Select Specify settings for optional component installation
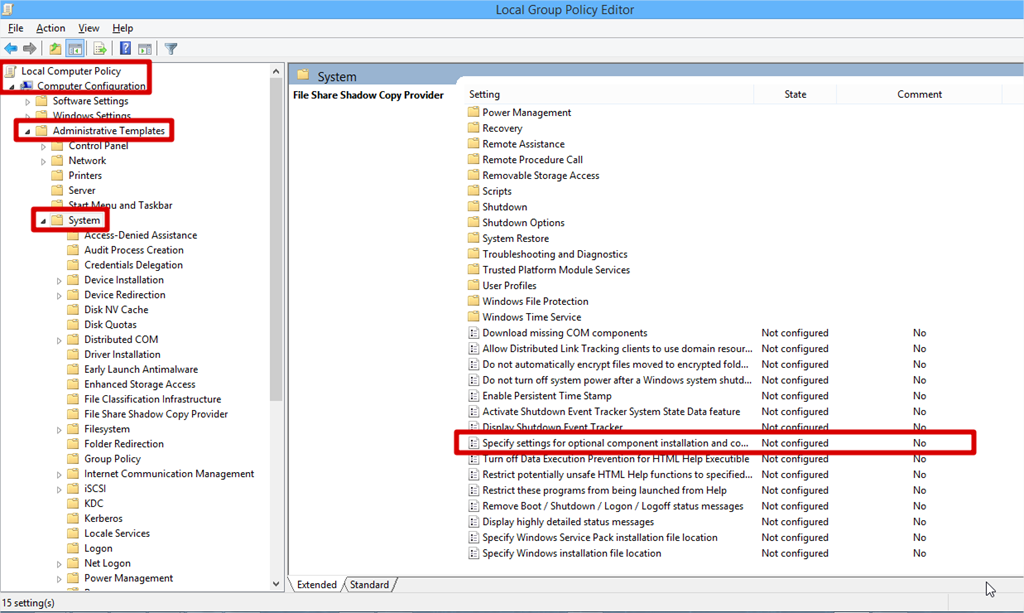 [614, 443]
